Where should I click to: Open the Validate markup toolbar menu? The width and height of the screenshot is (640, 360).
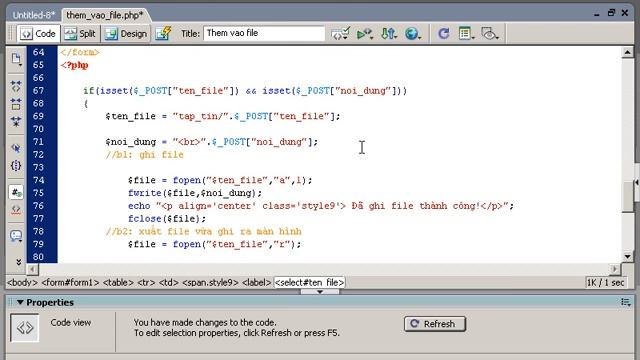[340, 33]
